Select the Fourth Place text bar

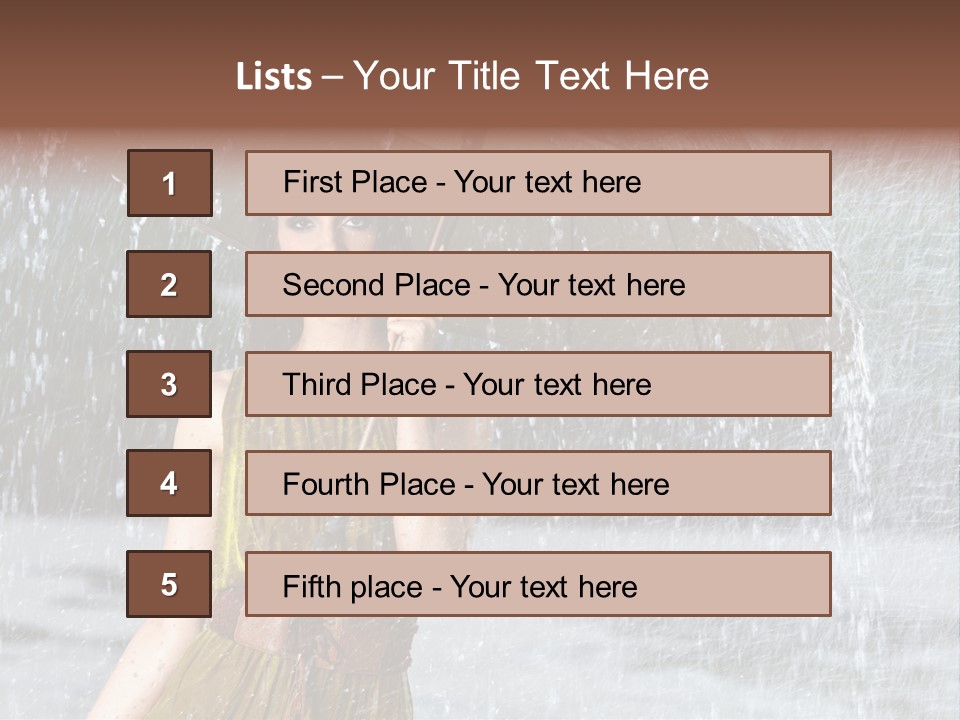click(538, 483)
